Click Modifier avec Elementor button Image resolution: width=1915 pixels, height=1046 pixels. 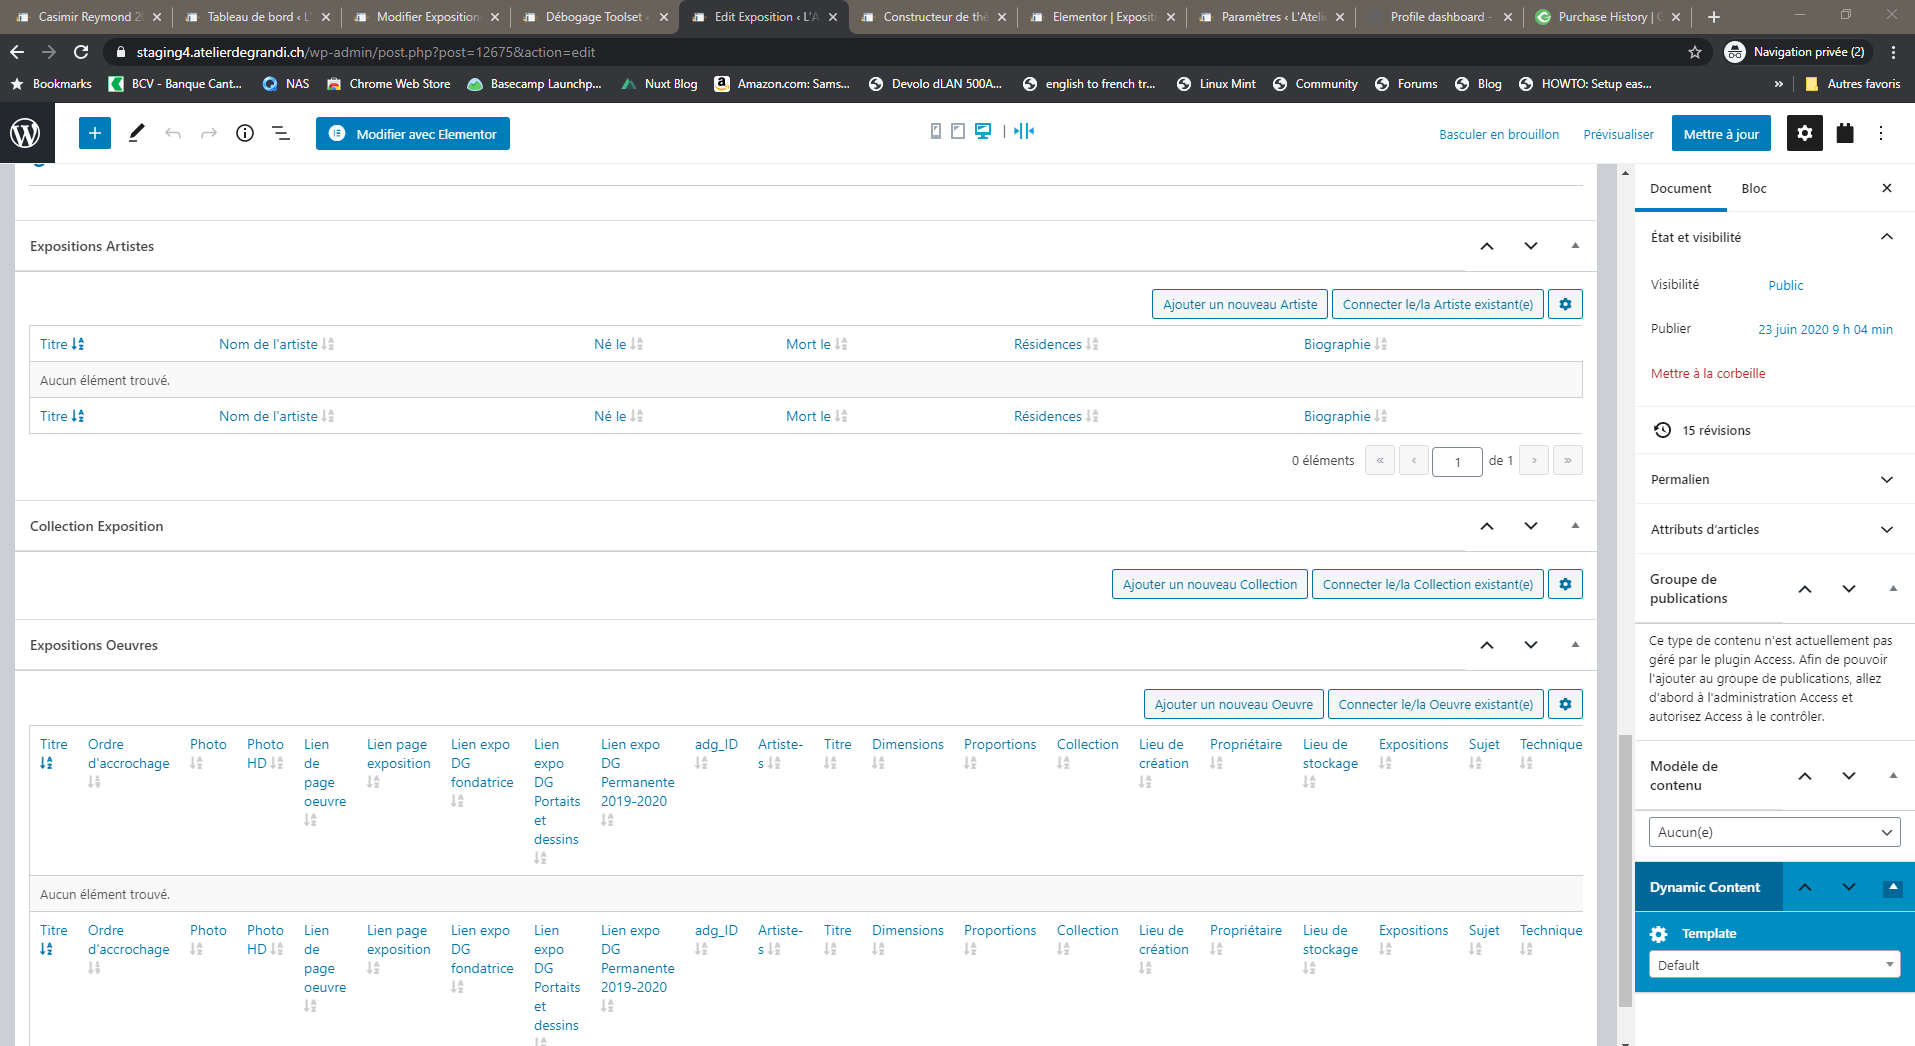pyautogui.click(x=413, y=133)
